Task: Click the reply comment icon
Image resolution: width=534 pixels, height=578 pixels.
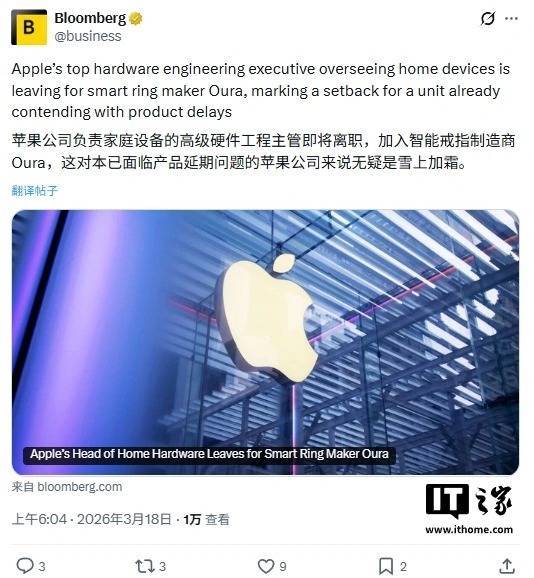Action: coord(25,566)
